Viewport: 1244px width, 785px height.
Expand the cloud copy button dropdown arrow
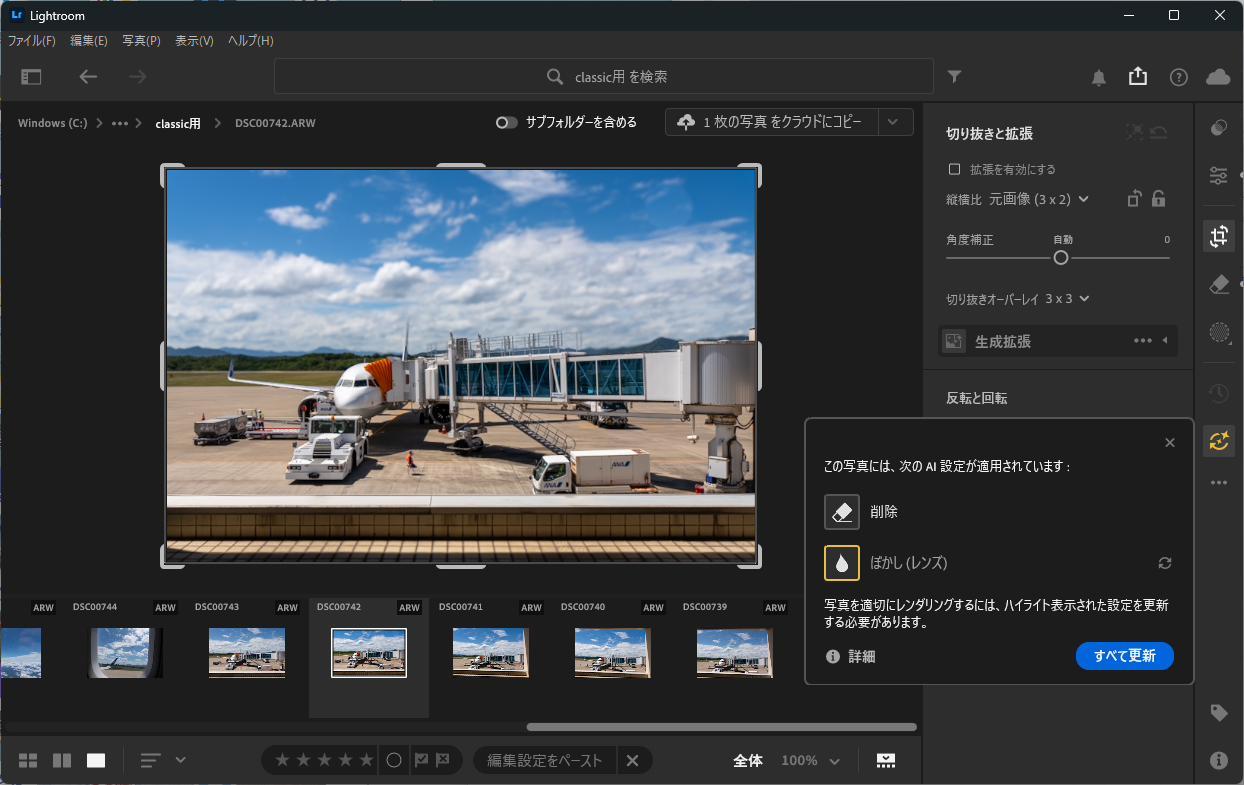tap(894, 122)
